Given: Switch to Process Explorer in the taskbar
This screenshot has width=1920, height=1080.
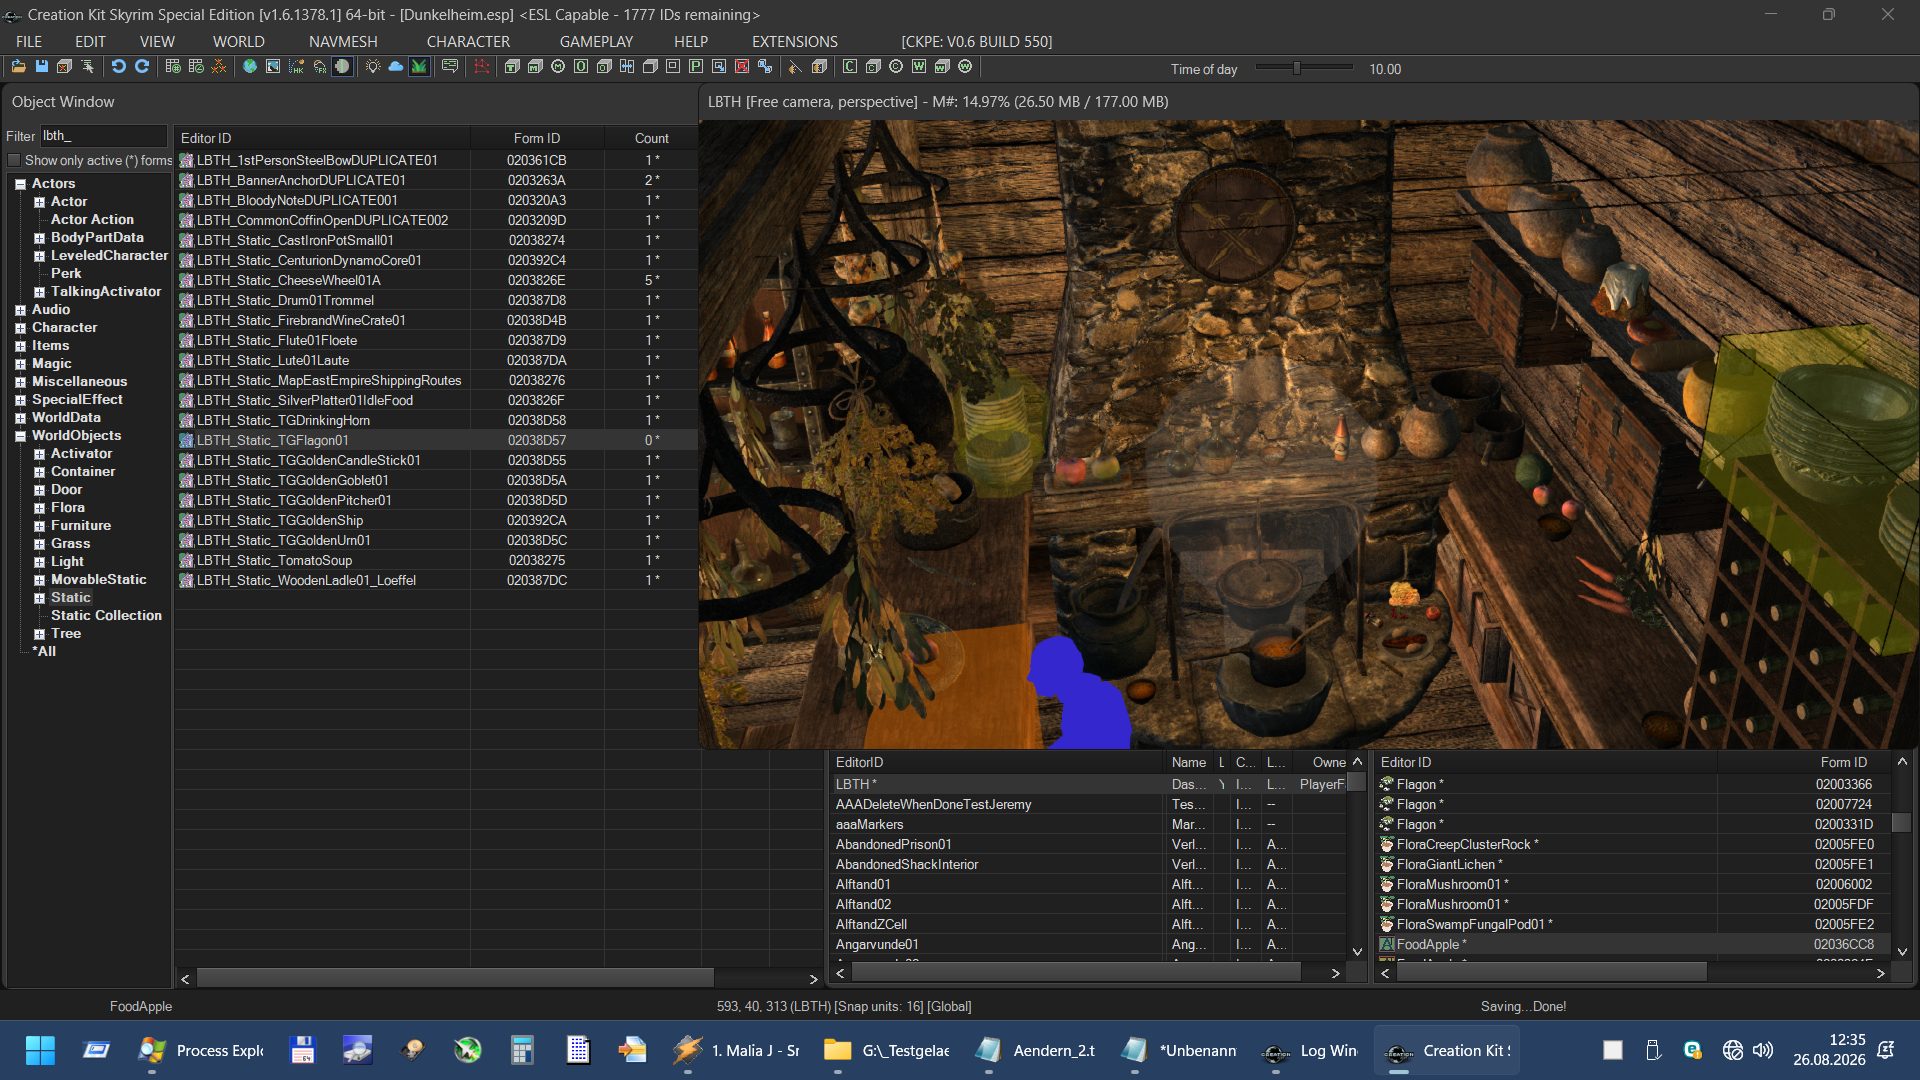Looking at the screenshot, I should 200,1050.
